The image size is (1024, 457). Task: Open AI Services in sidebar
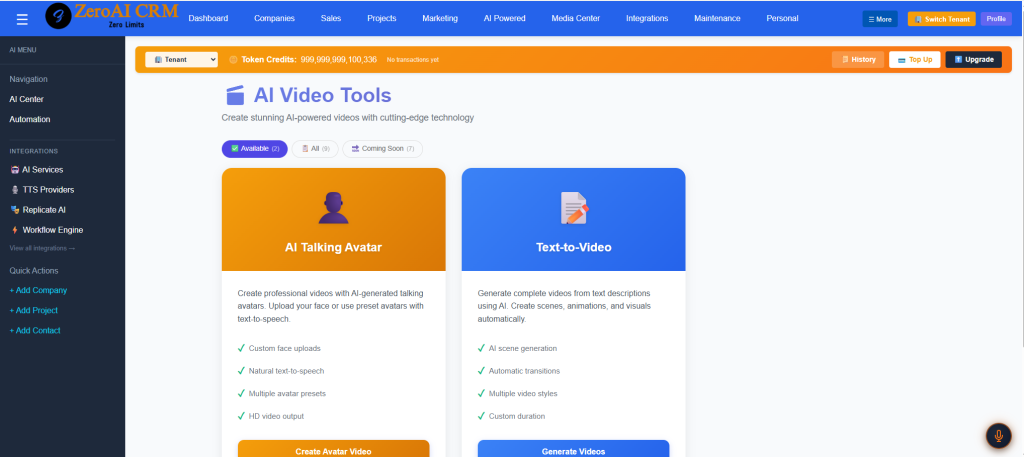tap(42, 170)
